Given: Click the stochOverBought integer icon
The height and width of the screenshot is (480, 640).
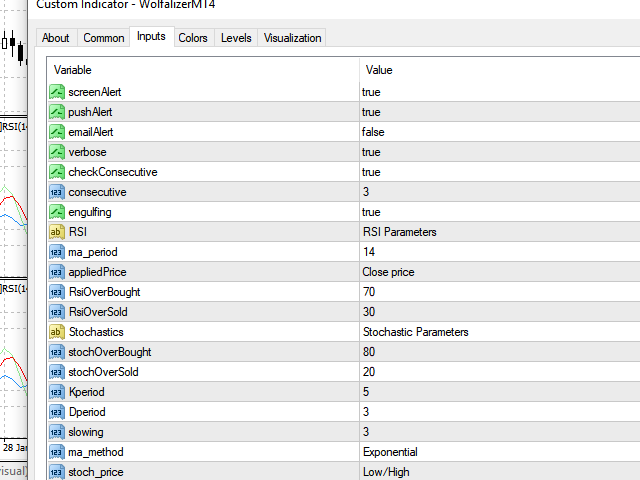Looking at the screenshot, I should pos(57,352).
